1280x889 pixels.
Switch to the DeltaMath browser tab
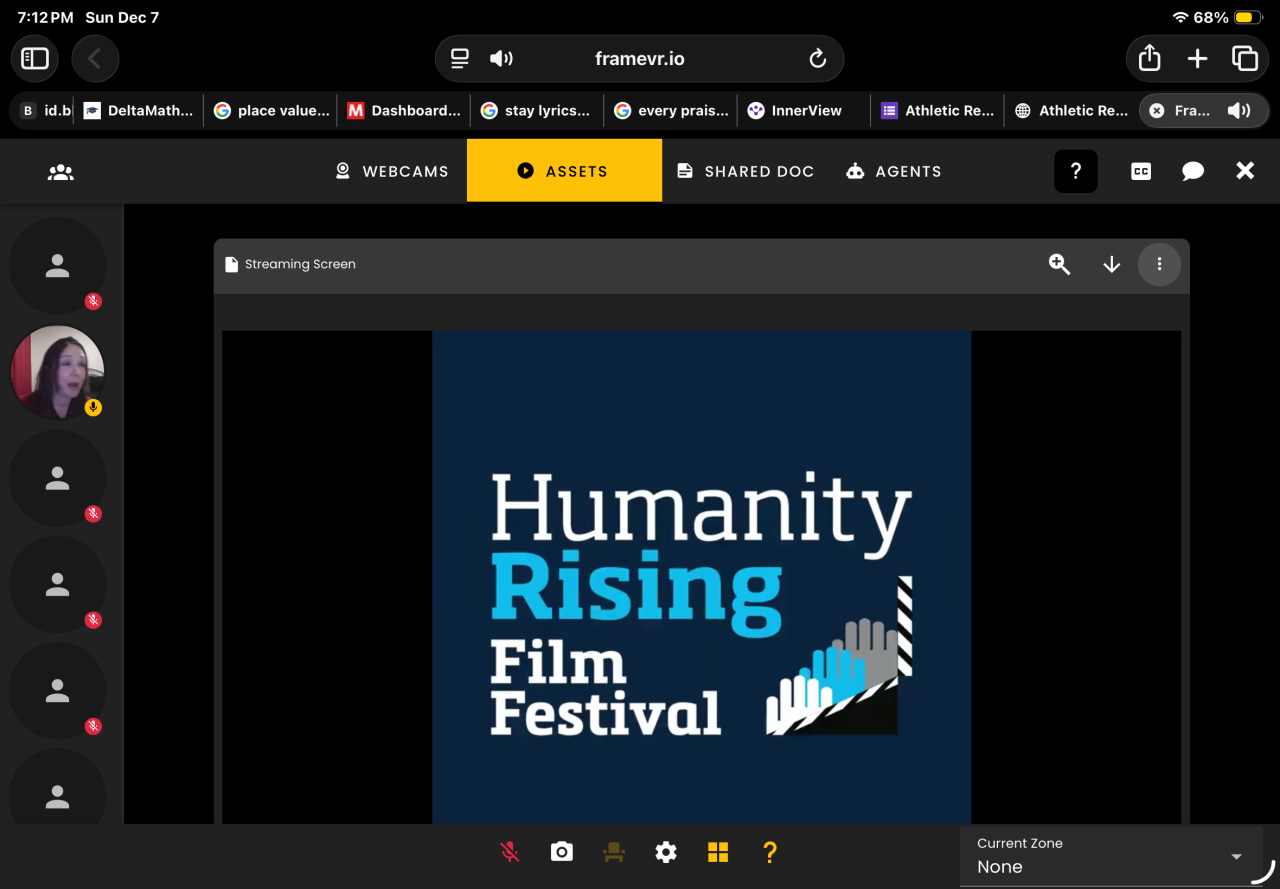tap(139, 111)
